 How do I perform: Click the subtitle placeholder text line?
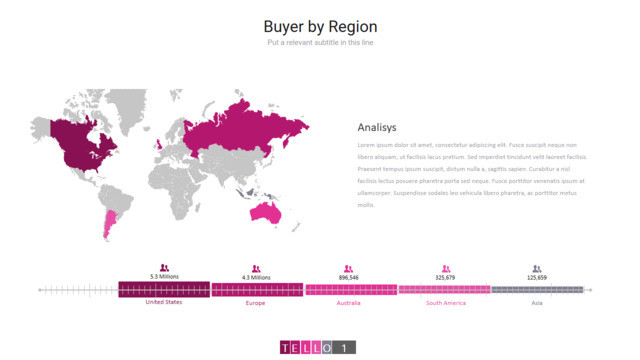tap(320, 42)
